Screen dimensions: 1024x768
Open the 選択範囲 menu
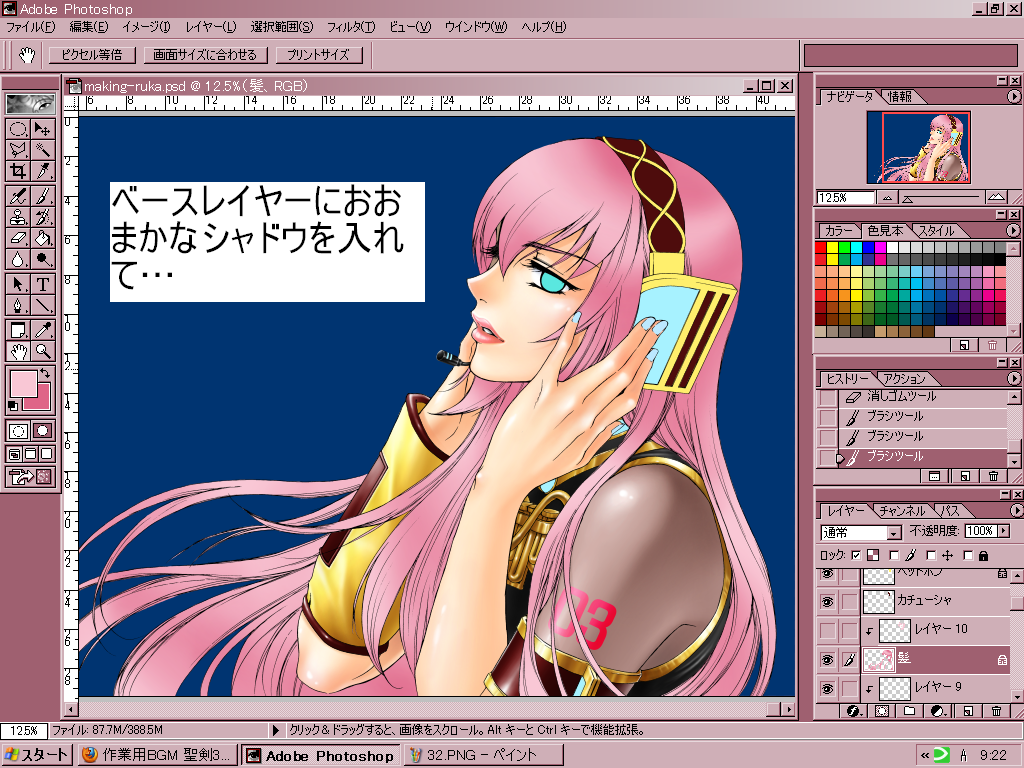(x=281, y=27)
